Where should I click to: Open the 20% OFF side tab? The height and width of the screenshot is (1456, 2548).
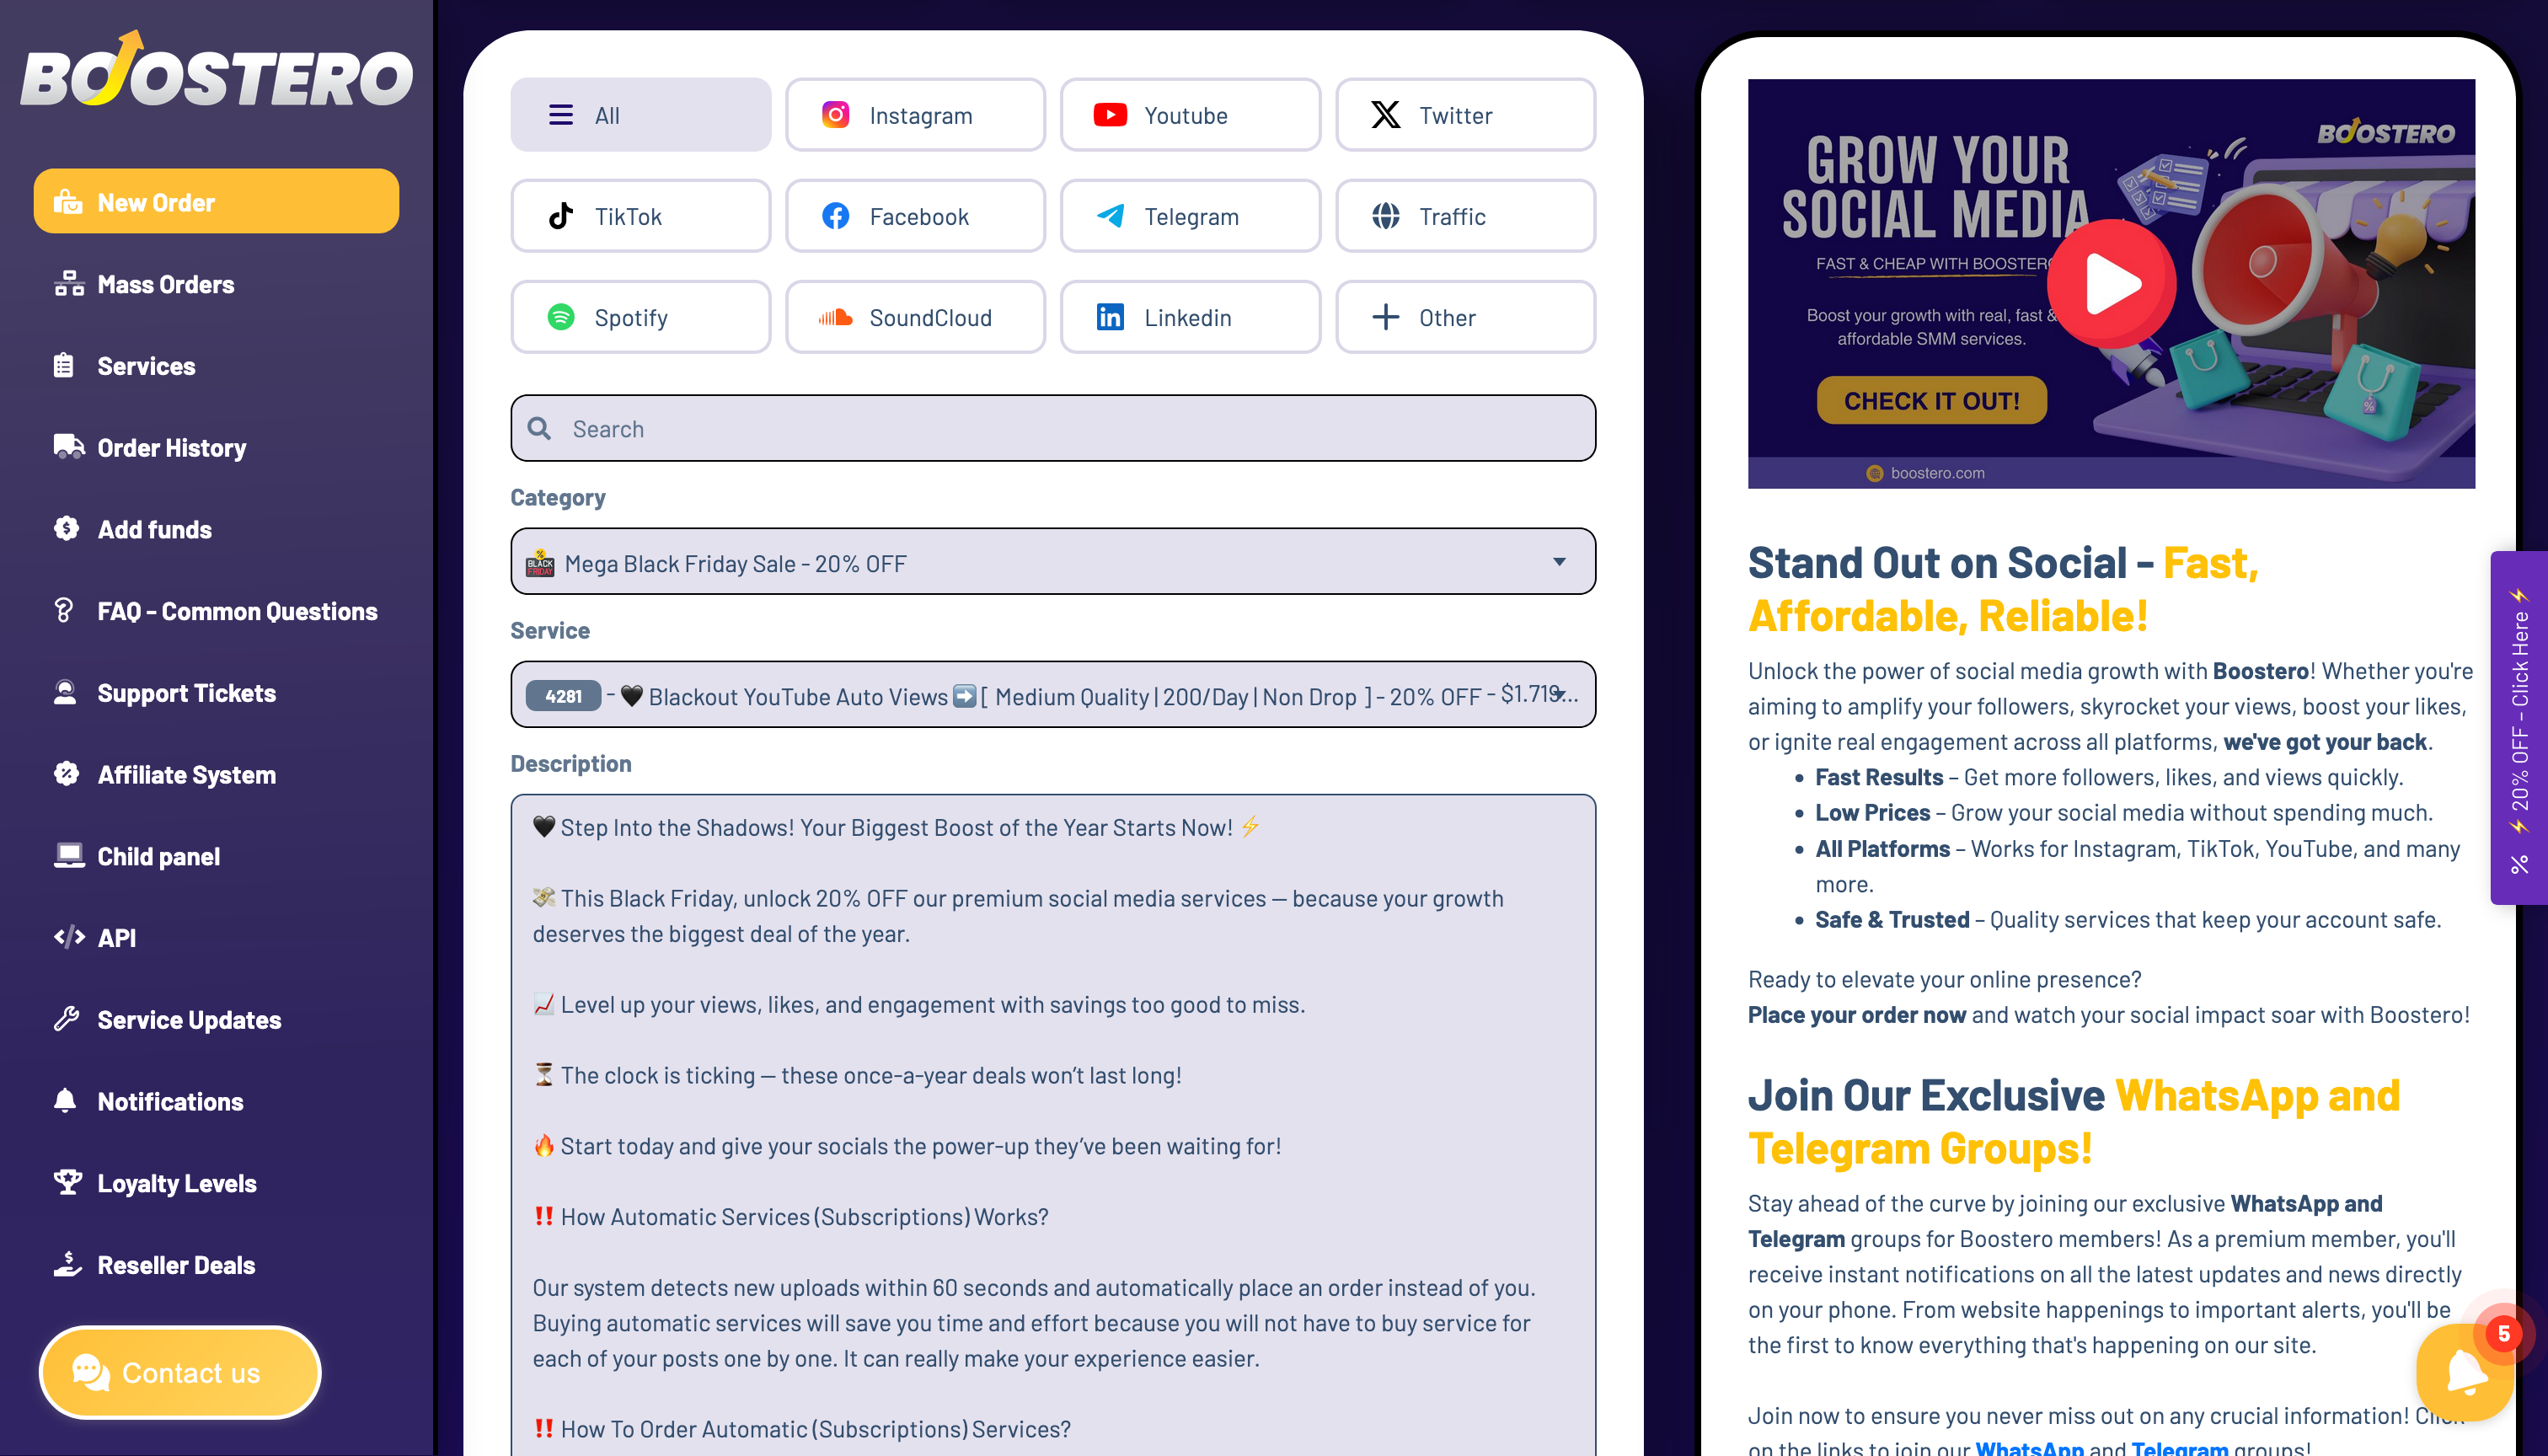coord(2518,728)
